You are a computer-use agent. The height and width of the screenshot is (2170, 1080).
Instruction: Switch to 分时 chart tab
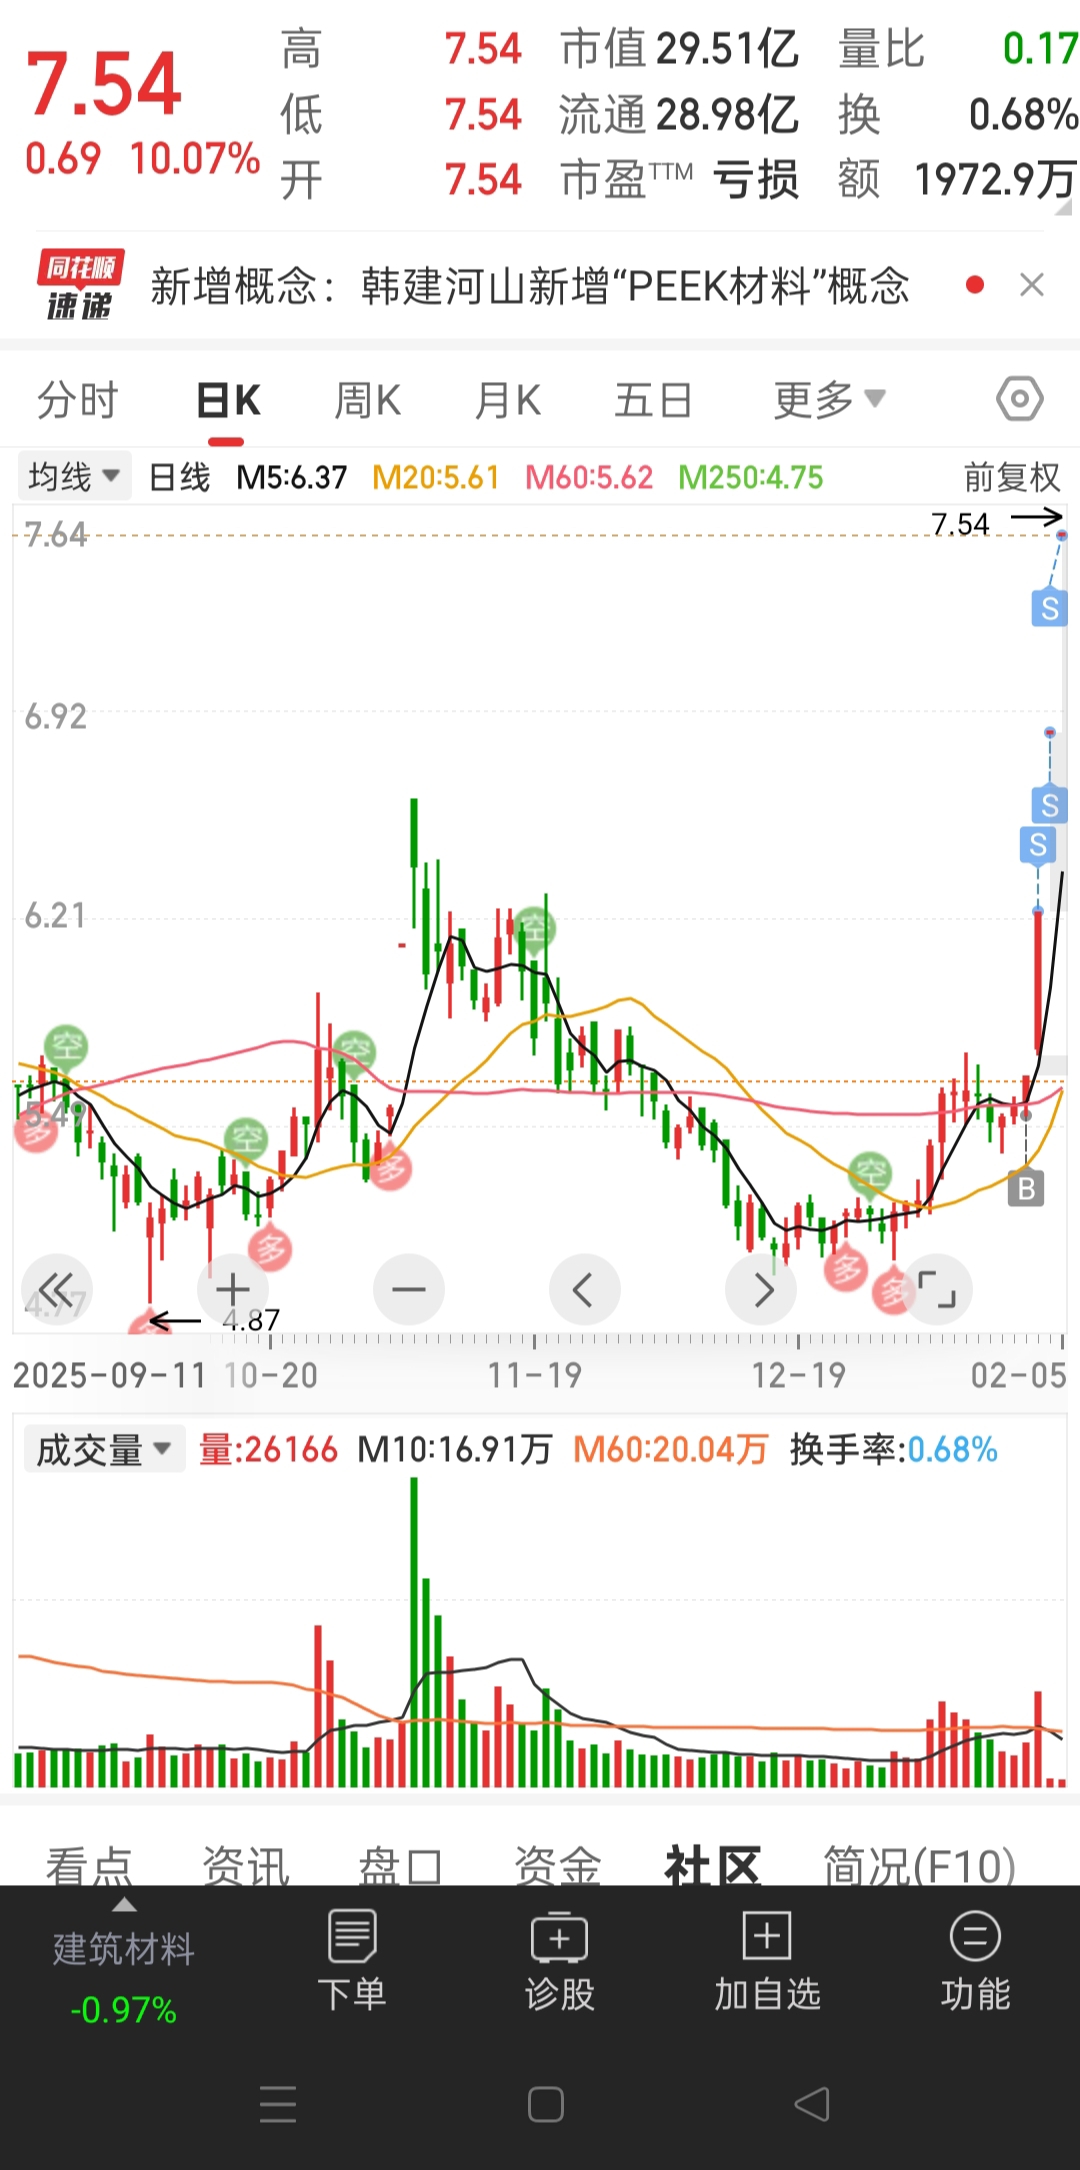pos(77,400)
